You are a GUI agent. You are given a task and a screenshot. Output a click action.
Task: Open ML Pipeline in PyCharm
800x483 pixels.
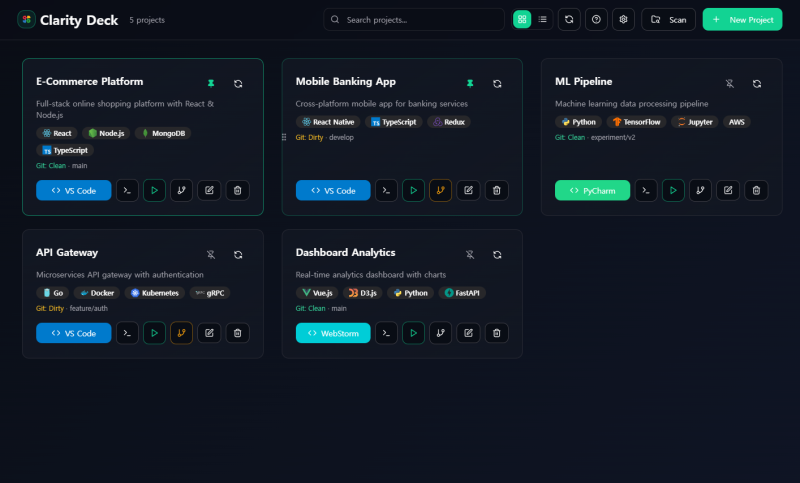tap(592, 190)
